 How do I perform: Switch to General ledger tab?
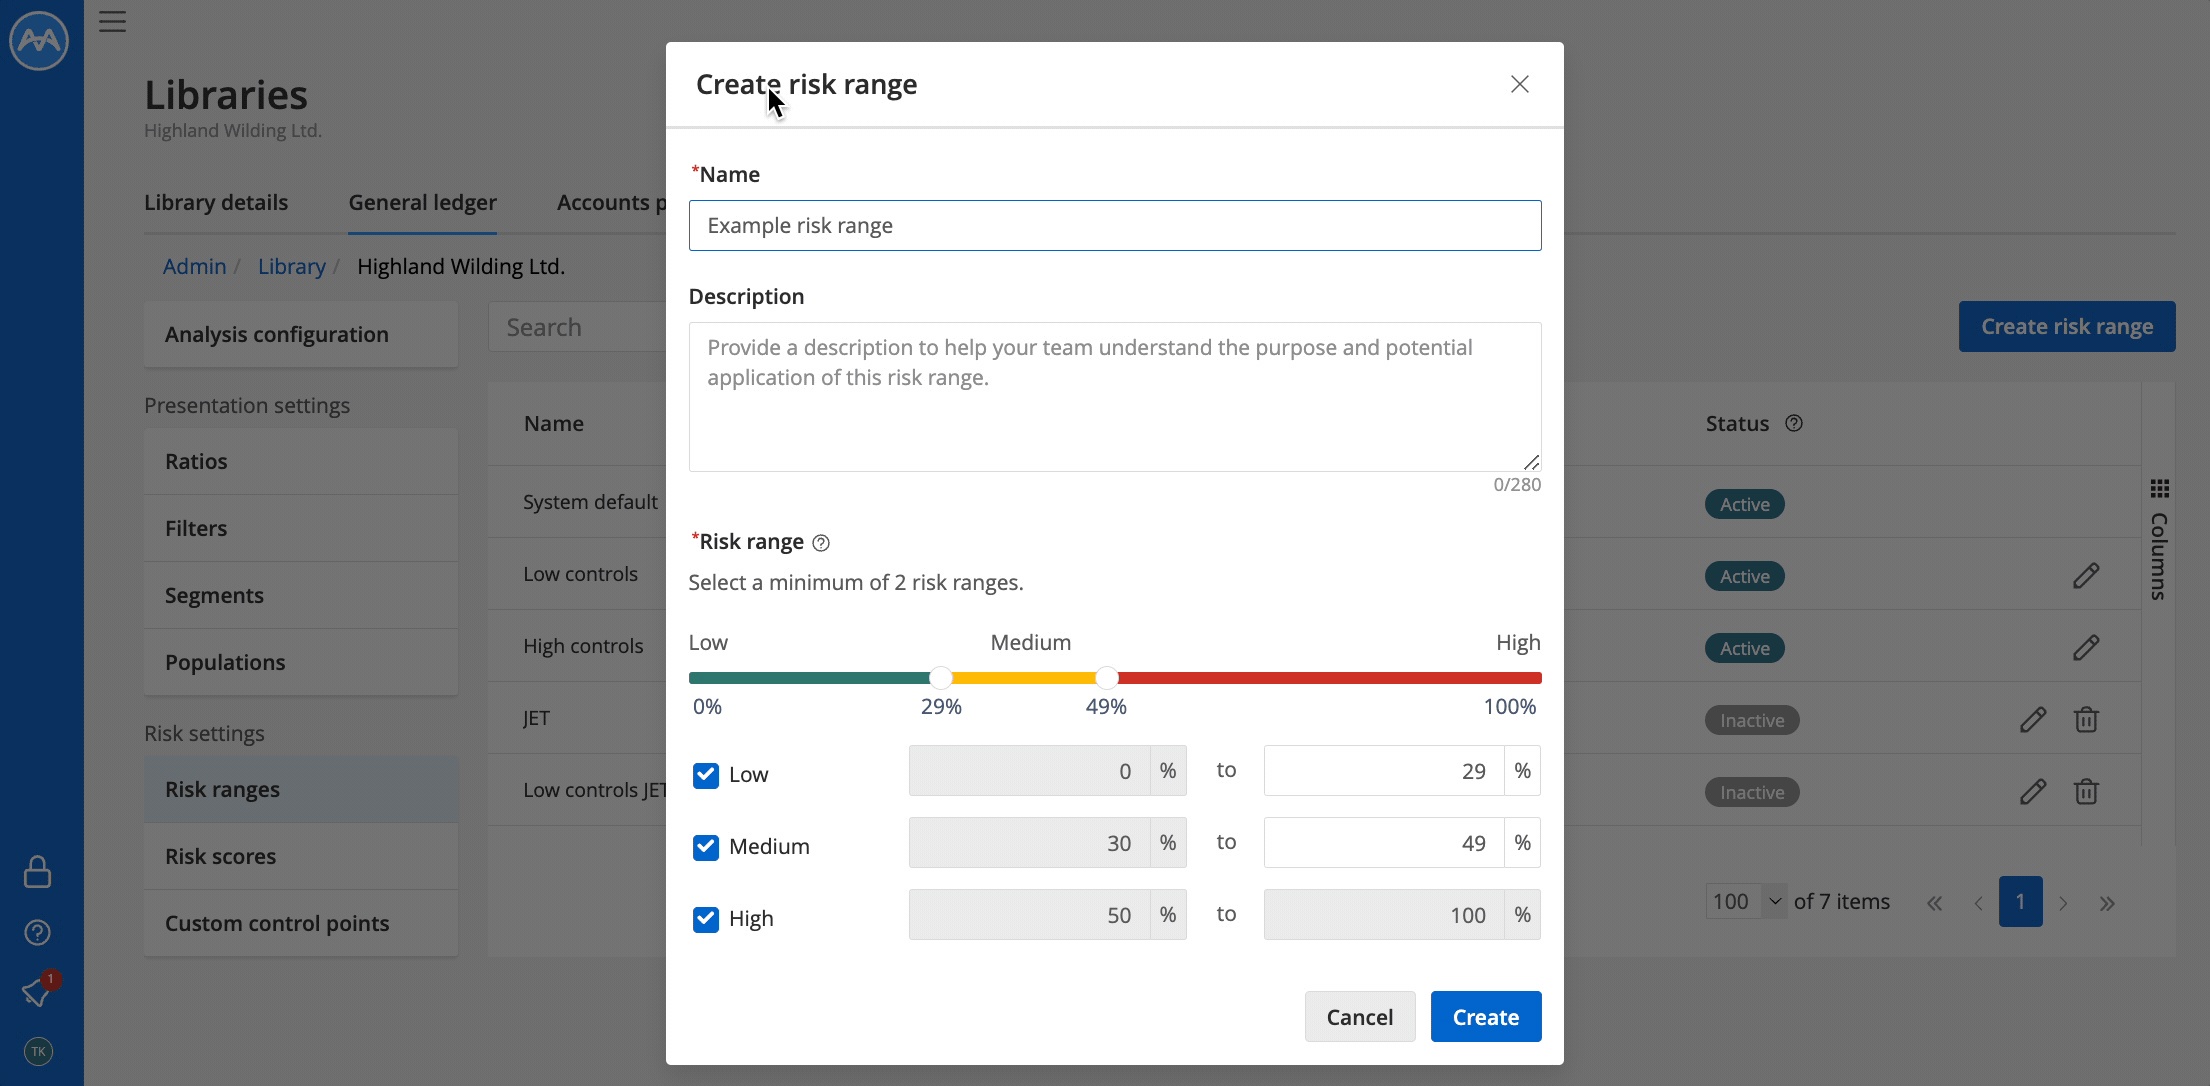tap(422, 202)
